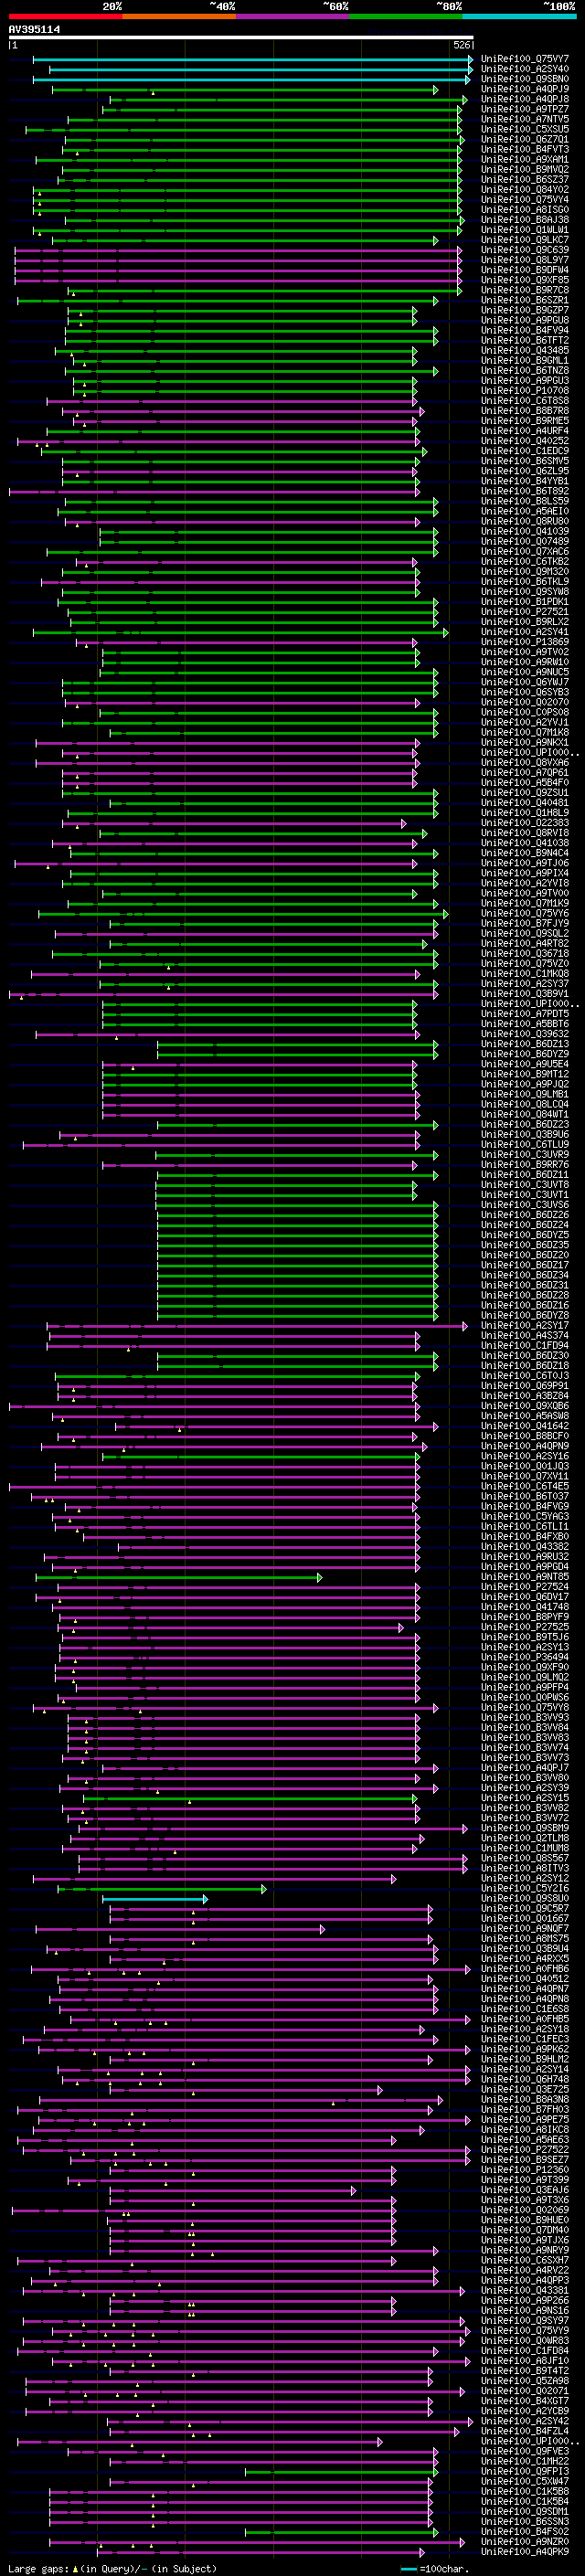Click the UniRef100_Q02071 label

(525, 2391)
